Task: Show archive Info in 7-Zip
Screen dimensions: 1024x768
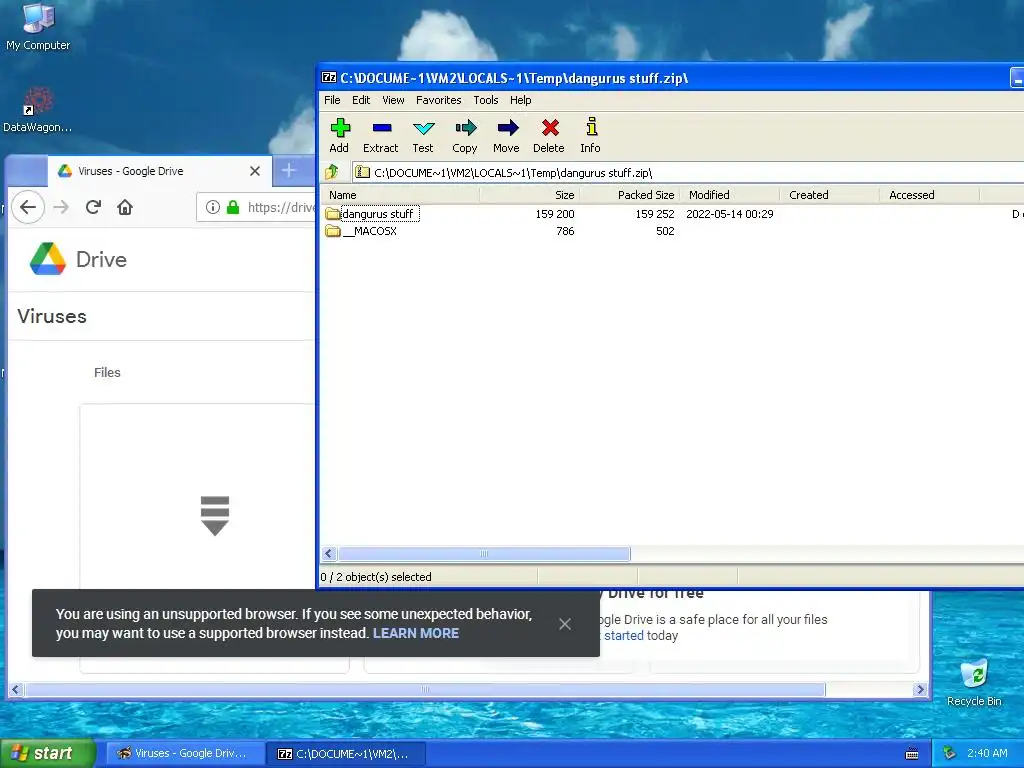Action: (590, 136)
